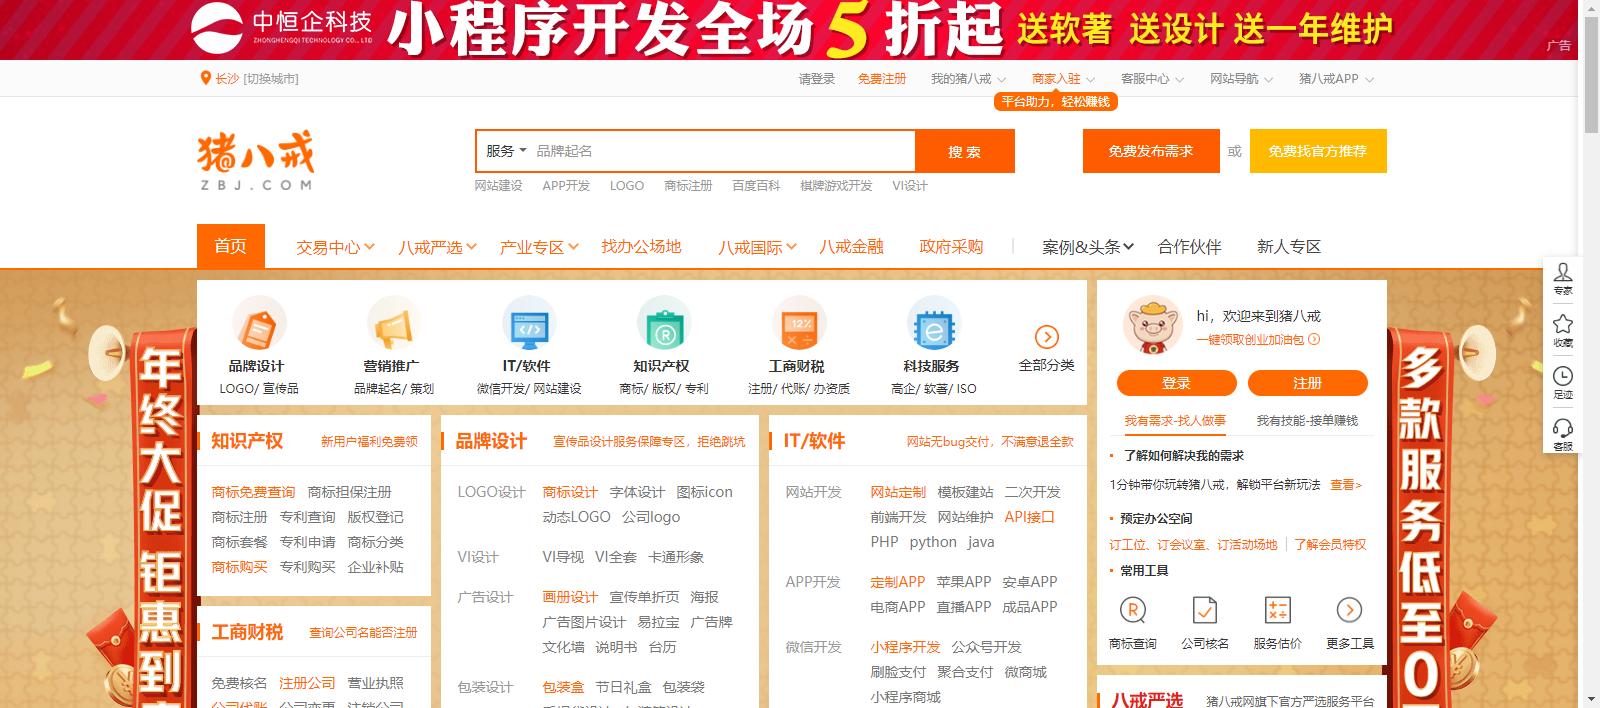Click the 登录 button in welcome panel

1177,383
